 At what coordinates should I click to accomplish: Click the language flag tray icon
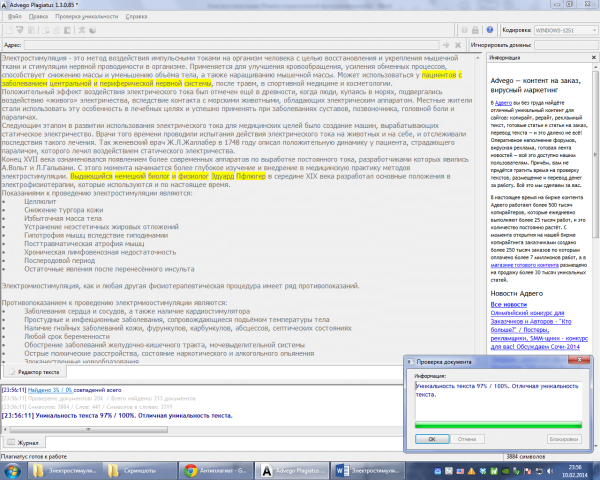(460, 471)
